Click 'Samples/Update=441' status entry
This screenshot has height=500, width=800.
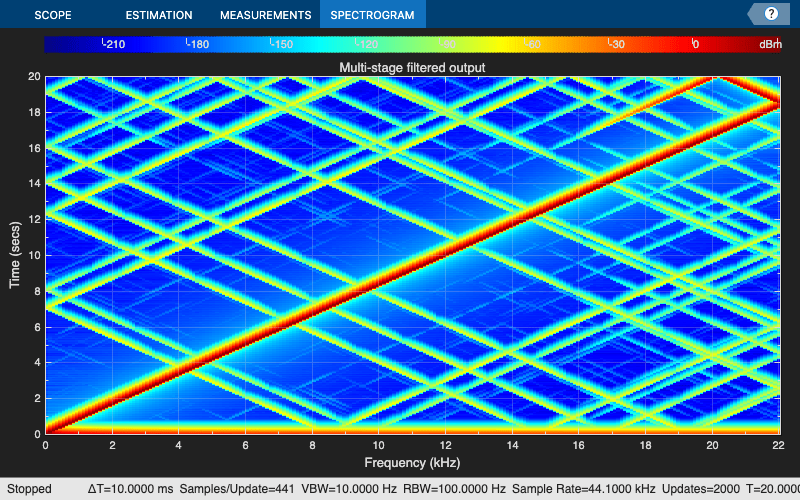click(x=237, y=489)
